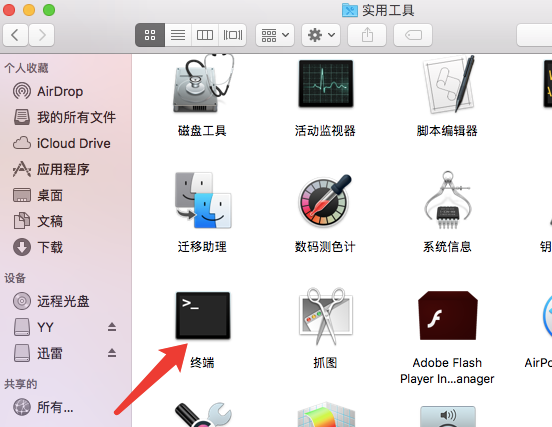Eject the YY disk

point(112,327)
